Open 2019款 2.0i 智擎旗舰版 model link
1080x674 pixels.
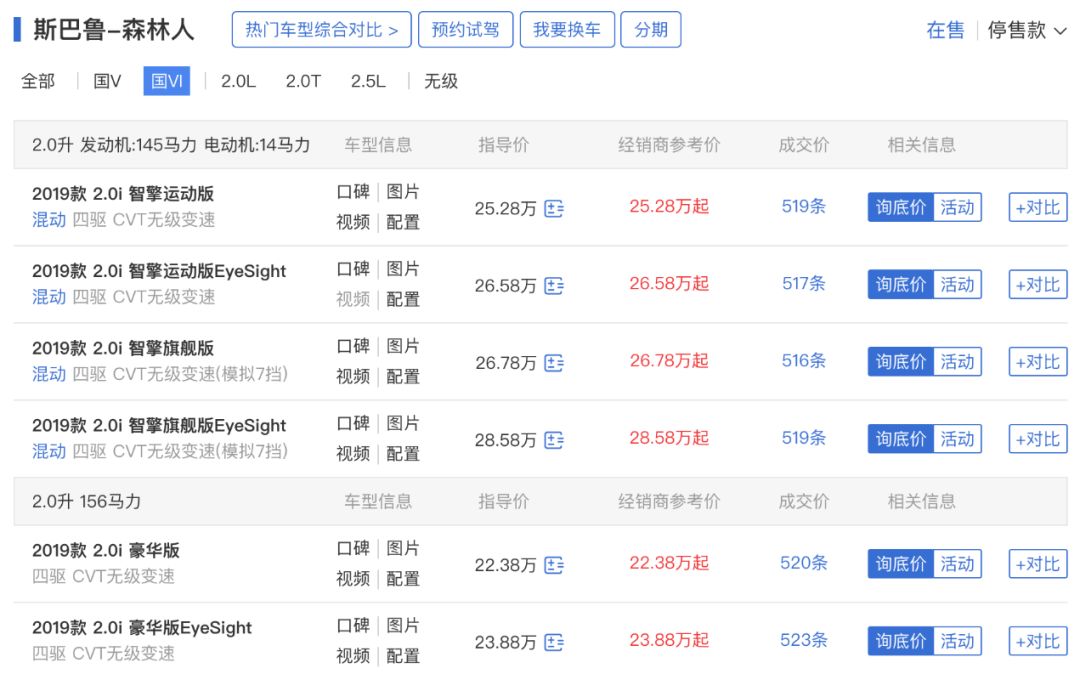point(123,348)
